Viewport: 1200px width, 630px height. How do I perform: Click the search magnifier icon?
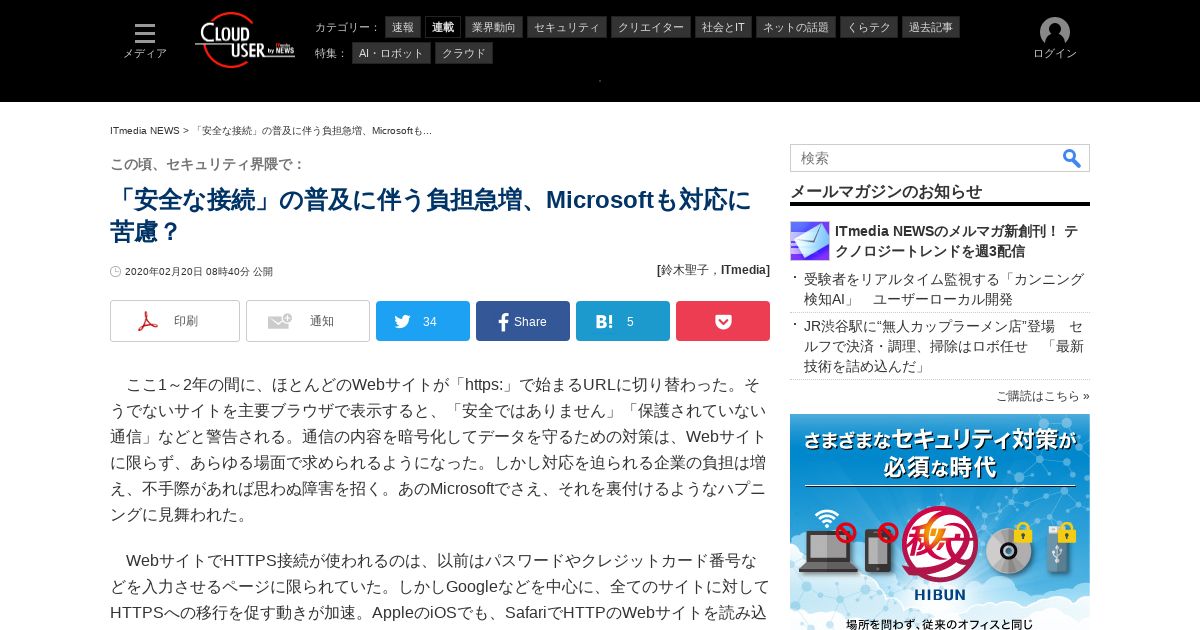click(x=1072, y=158)
